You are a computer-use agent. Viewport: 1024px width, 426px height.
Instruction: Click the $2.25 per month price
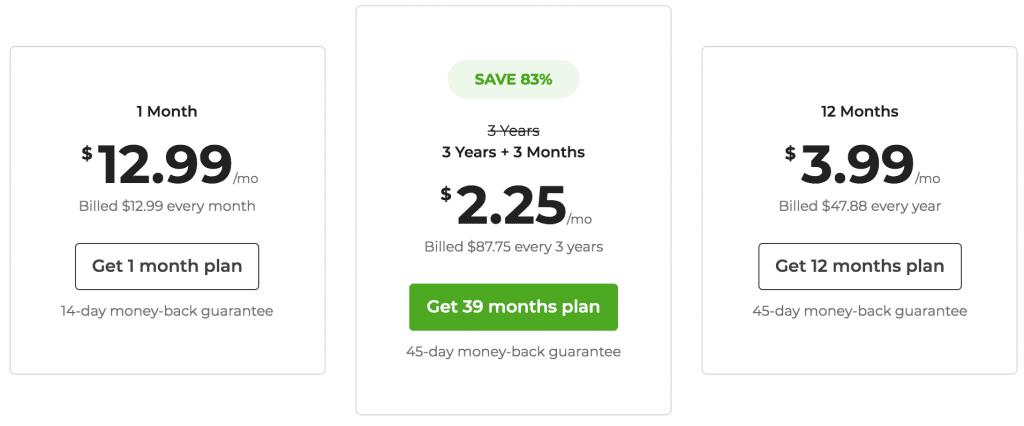point(516,206)
